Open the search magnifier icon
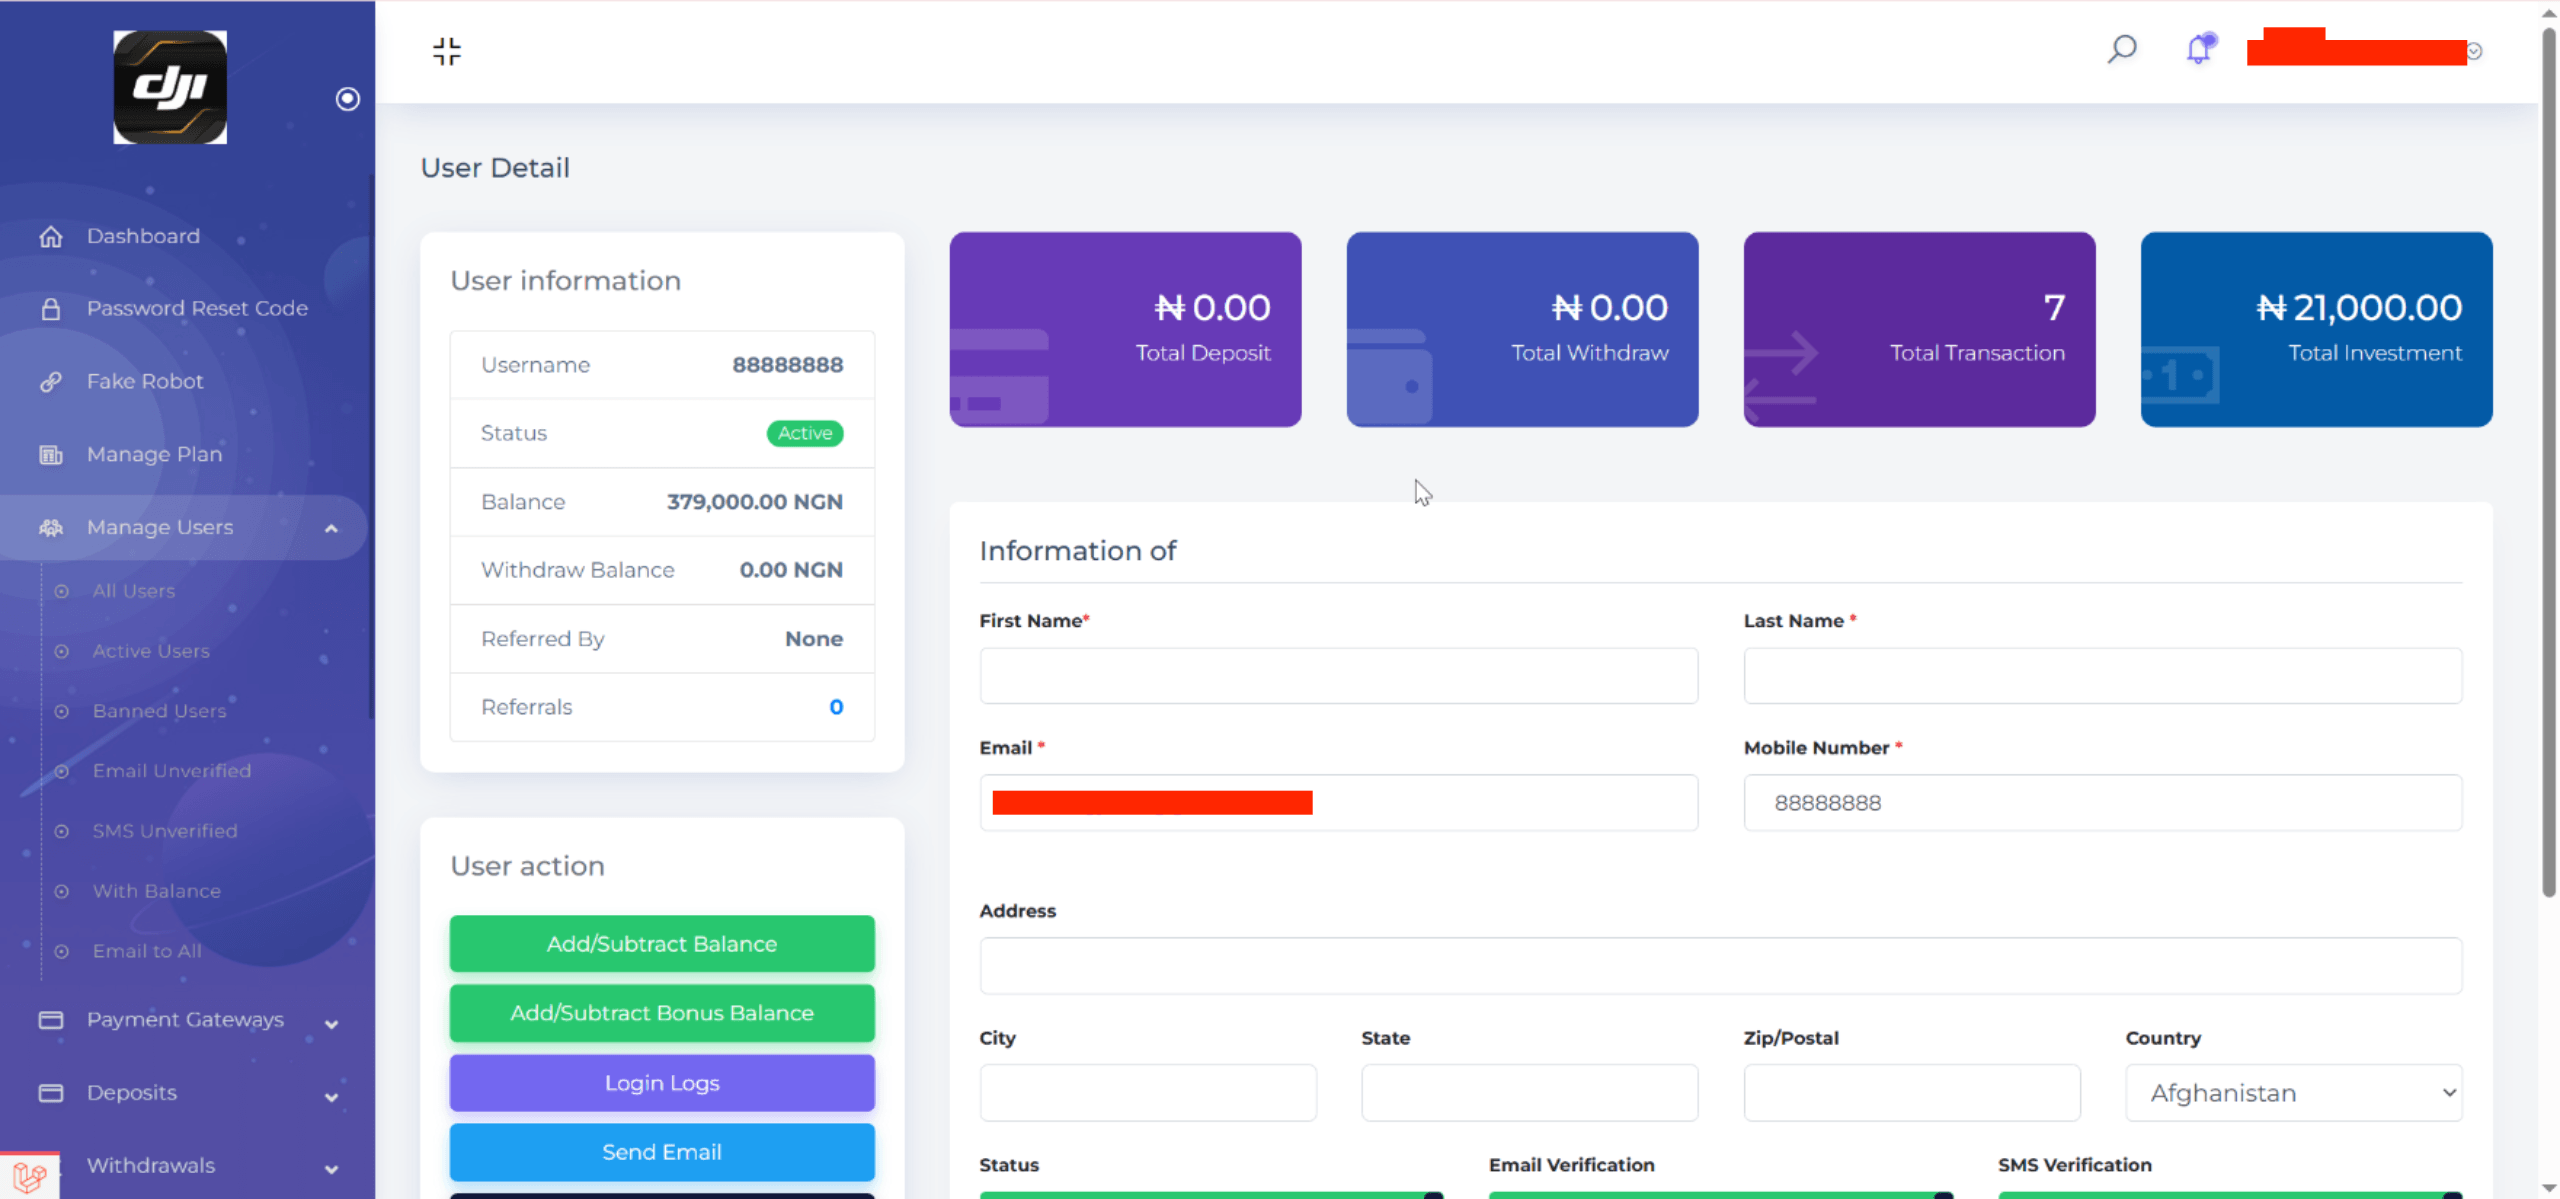 point(2121,49)
